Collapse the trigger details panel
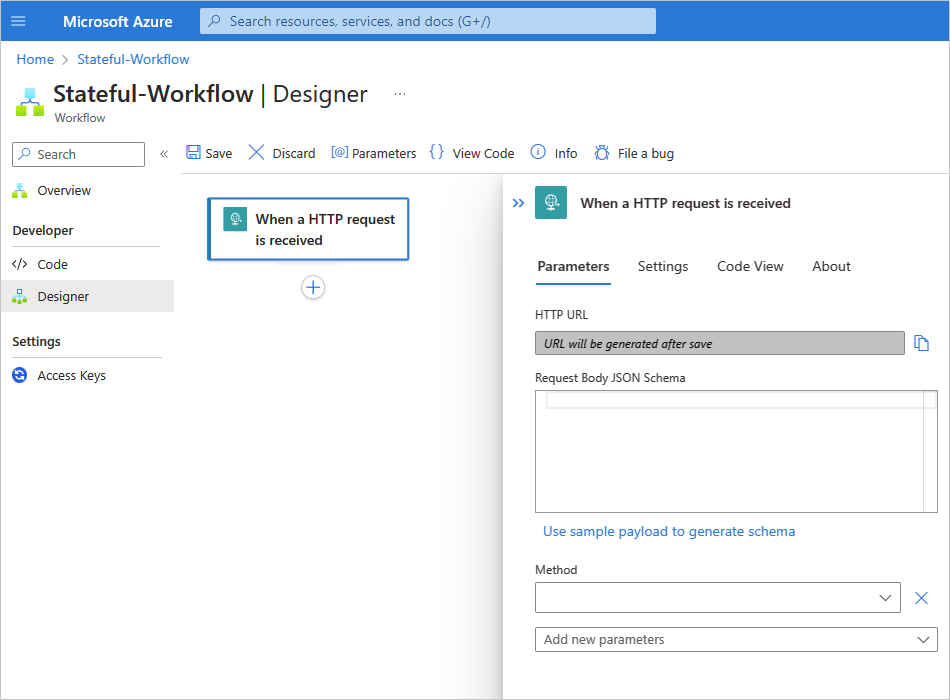Viewport: 950px width, 700px height. tap(518, 203)
